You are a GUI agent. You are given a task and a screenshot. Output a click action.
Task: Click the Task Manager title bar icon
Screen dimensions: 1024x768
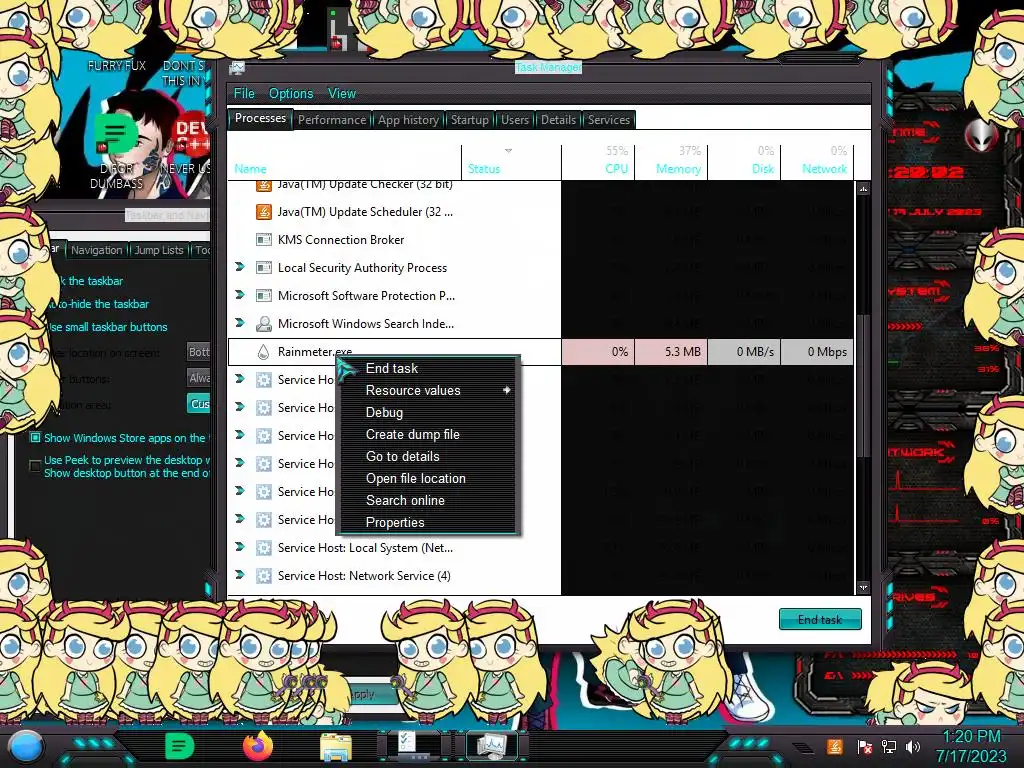pyautogui.click(x=237, y=67)
